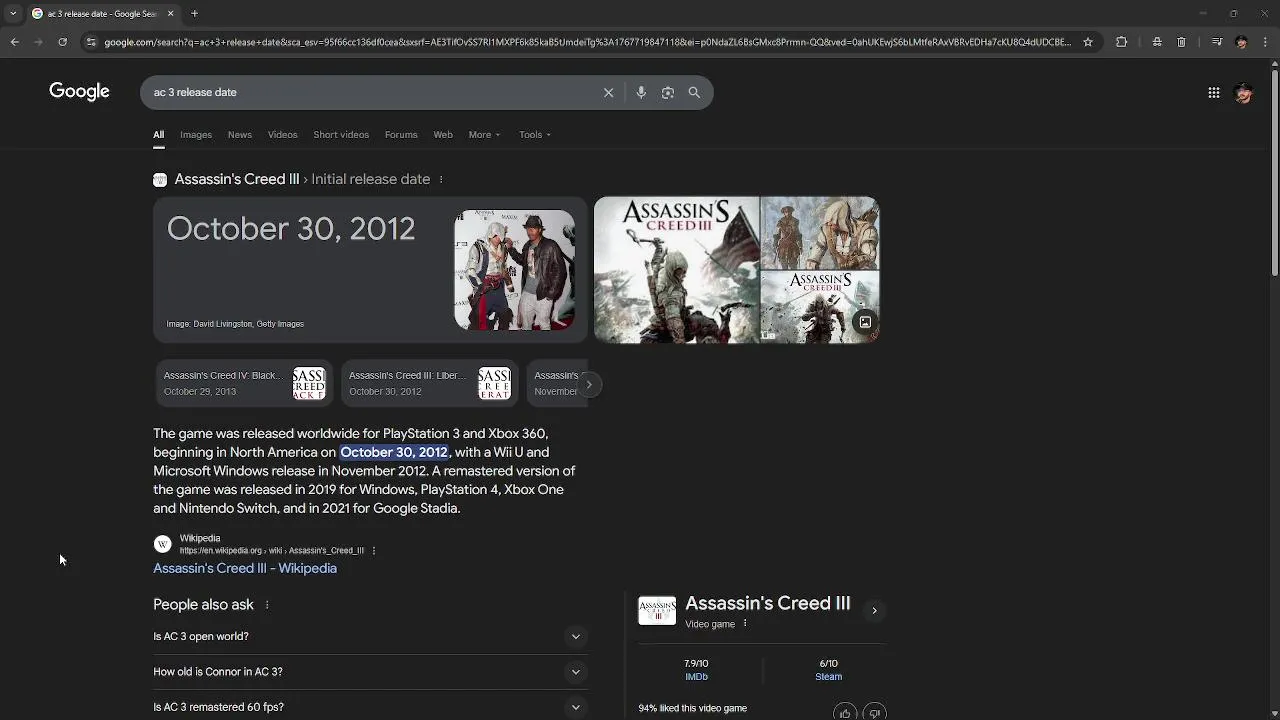Image resolution: width=1280 pixels, height=720 pixels.
Task: Expand 'Is AC 3 open world?' question
Action: [371, 636]
